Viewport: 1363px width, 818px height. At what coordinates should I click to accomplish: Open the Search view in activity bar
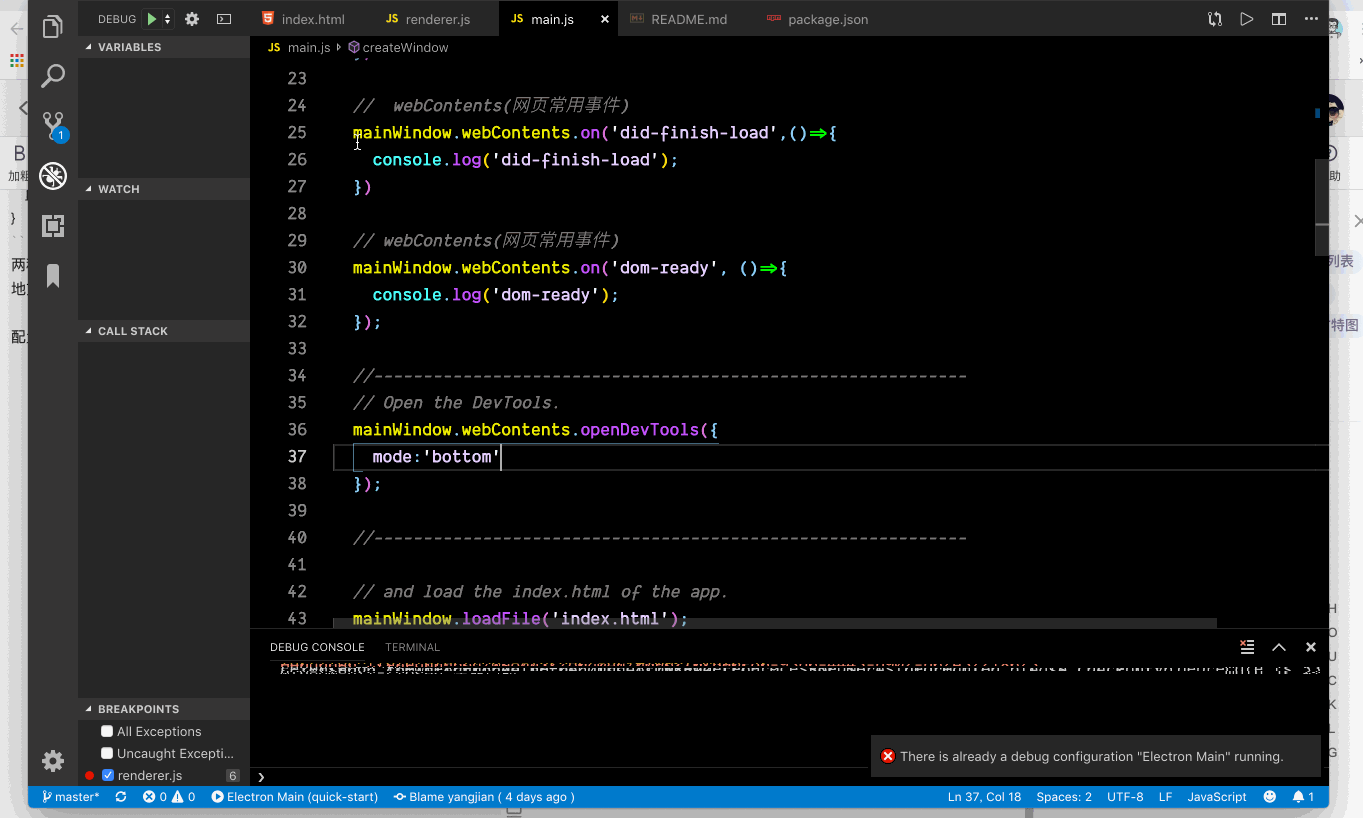(x=53, y=76)
